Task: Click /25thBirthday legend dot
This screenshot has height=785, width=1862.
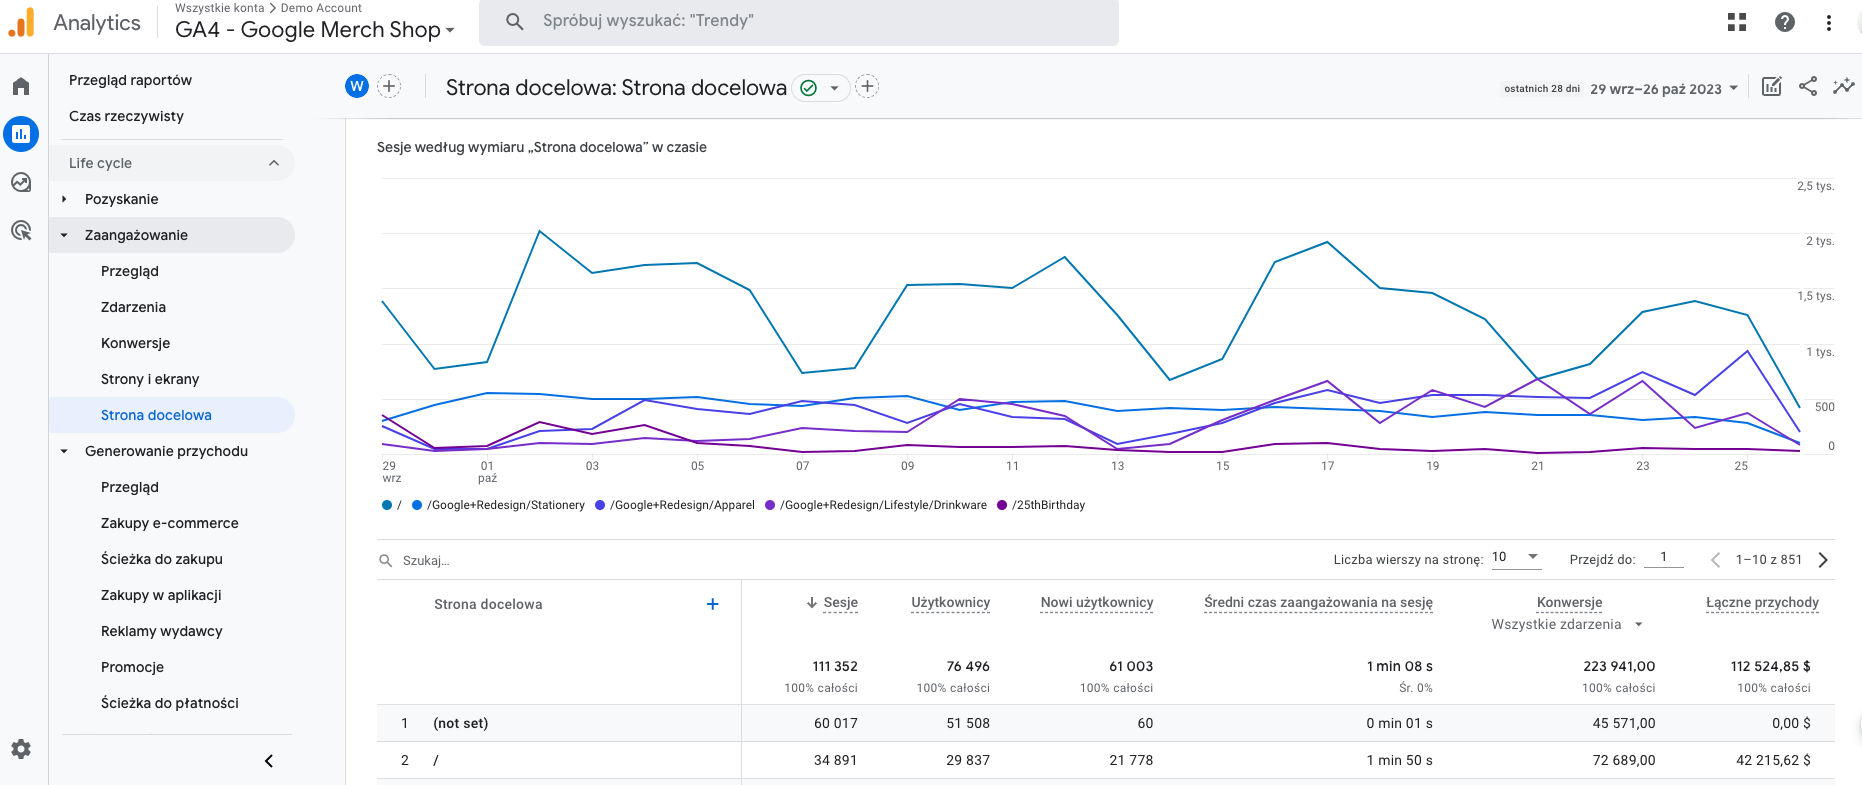Action: [1002, 505]
